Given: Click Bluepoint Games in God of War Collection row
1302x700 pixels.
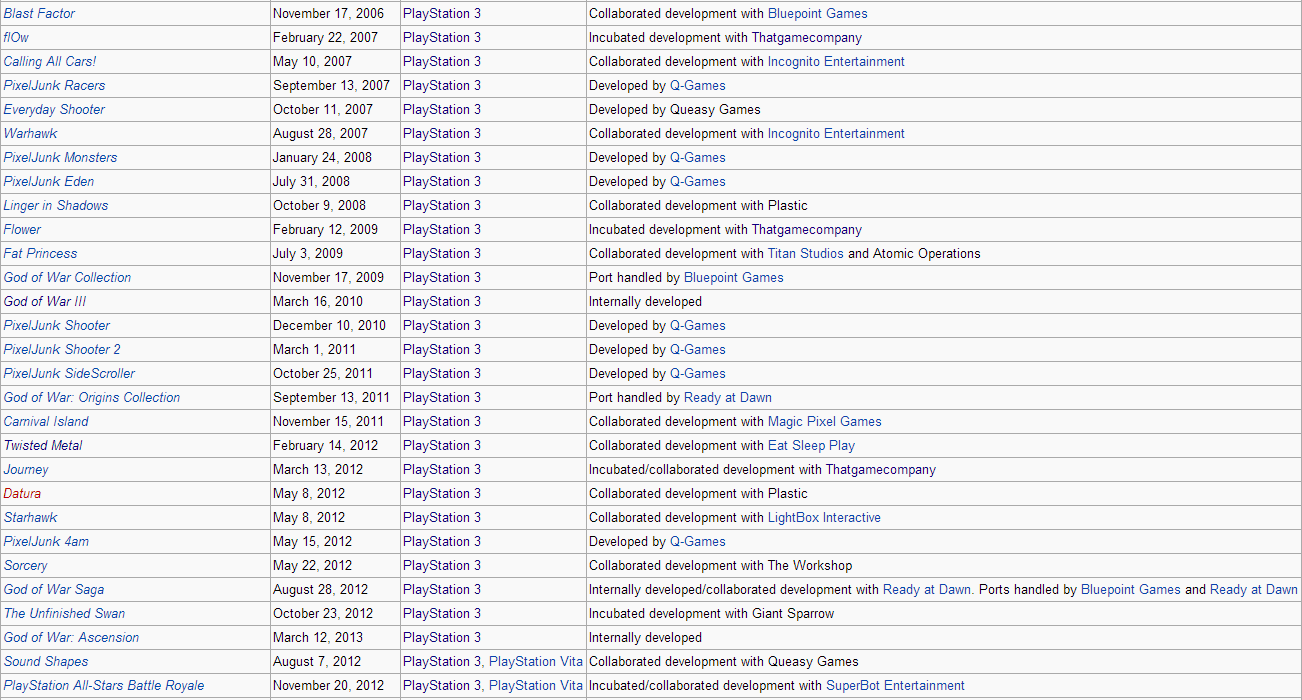Looking at the screenshot, I should tap(734, 277).
